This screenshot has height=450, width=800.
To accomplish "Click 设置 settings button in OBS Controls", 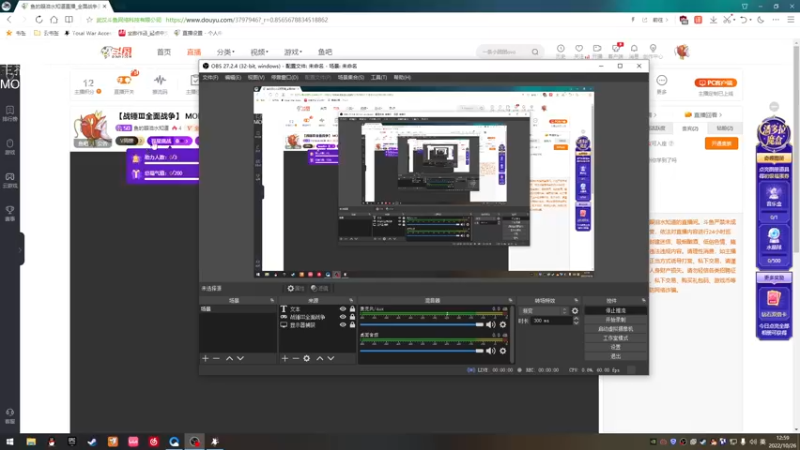I will tap(615, 347).
